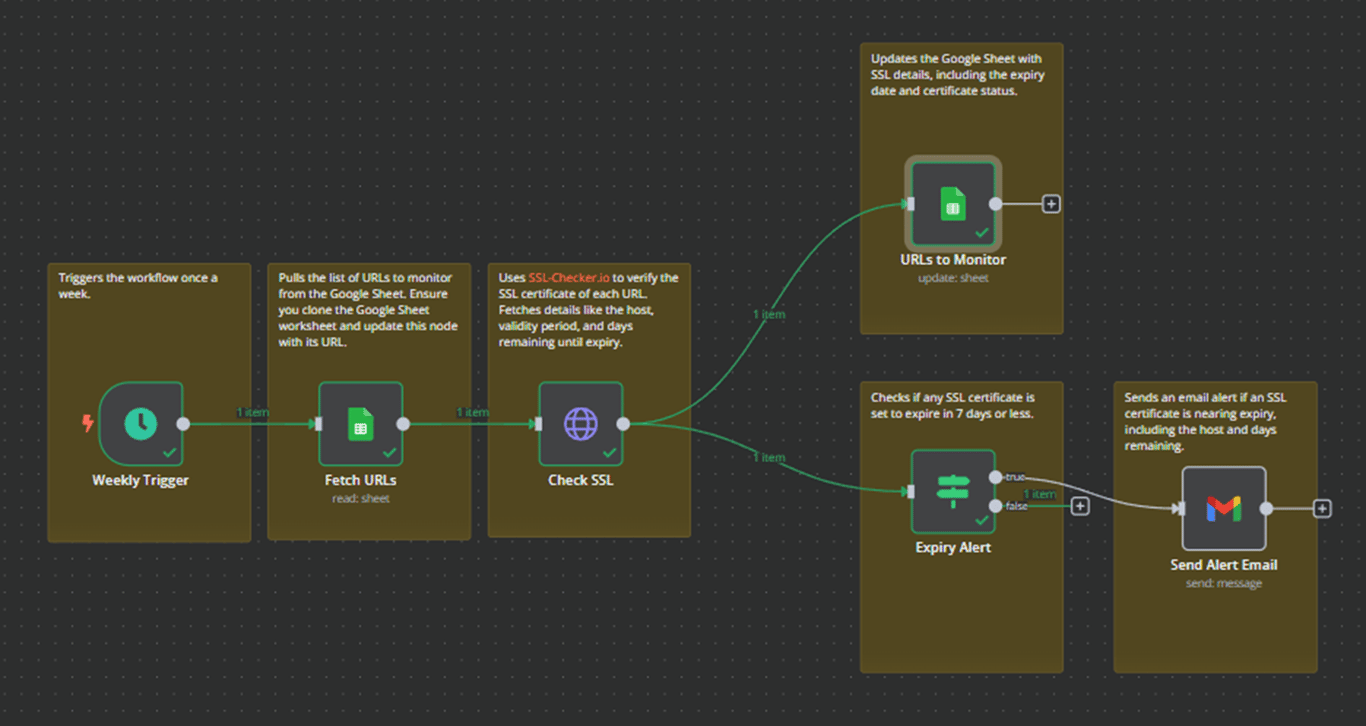Click the 1 item label before Expiry Alert
The width and height of the screenshot is (1366, 726).
(x=767, y=457)
